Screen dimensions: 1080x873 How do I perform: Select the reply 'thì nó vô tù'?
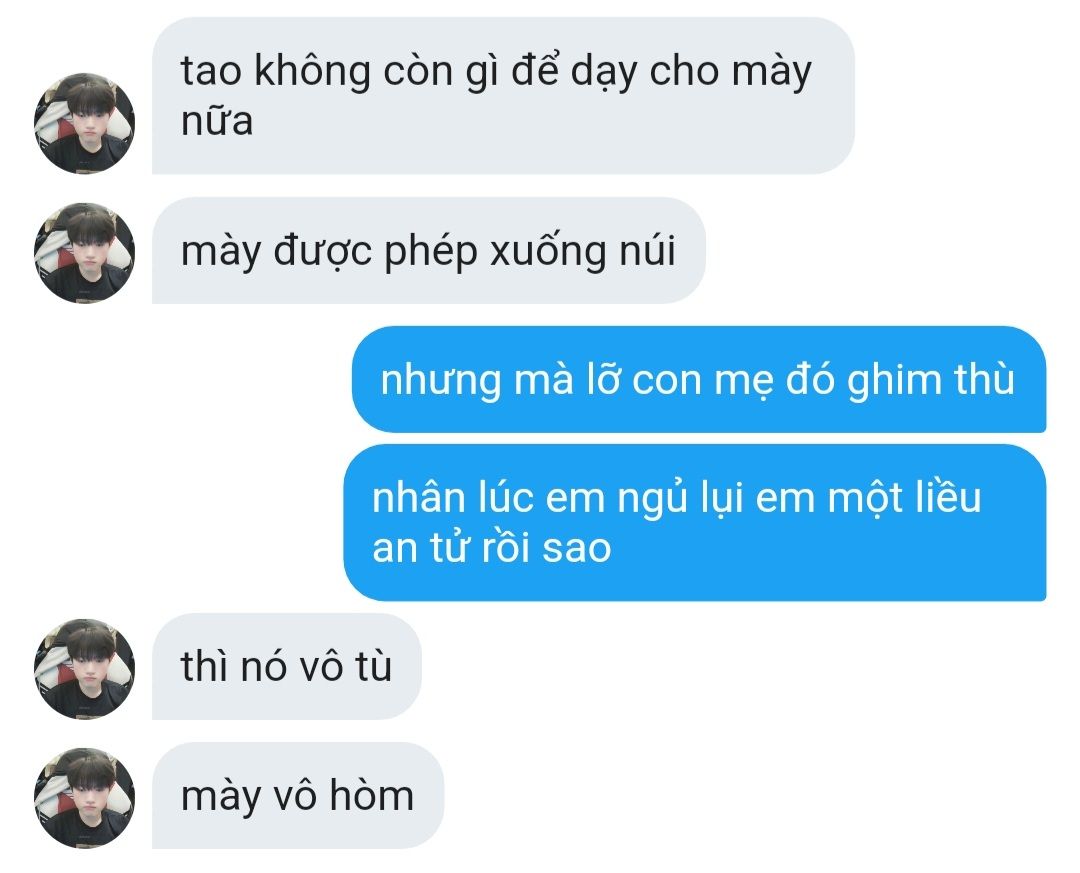(287, 666)
